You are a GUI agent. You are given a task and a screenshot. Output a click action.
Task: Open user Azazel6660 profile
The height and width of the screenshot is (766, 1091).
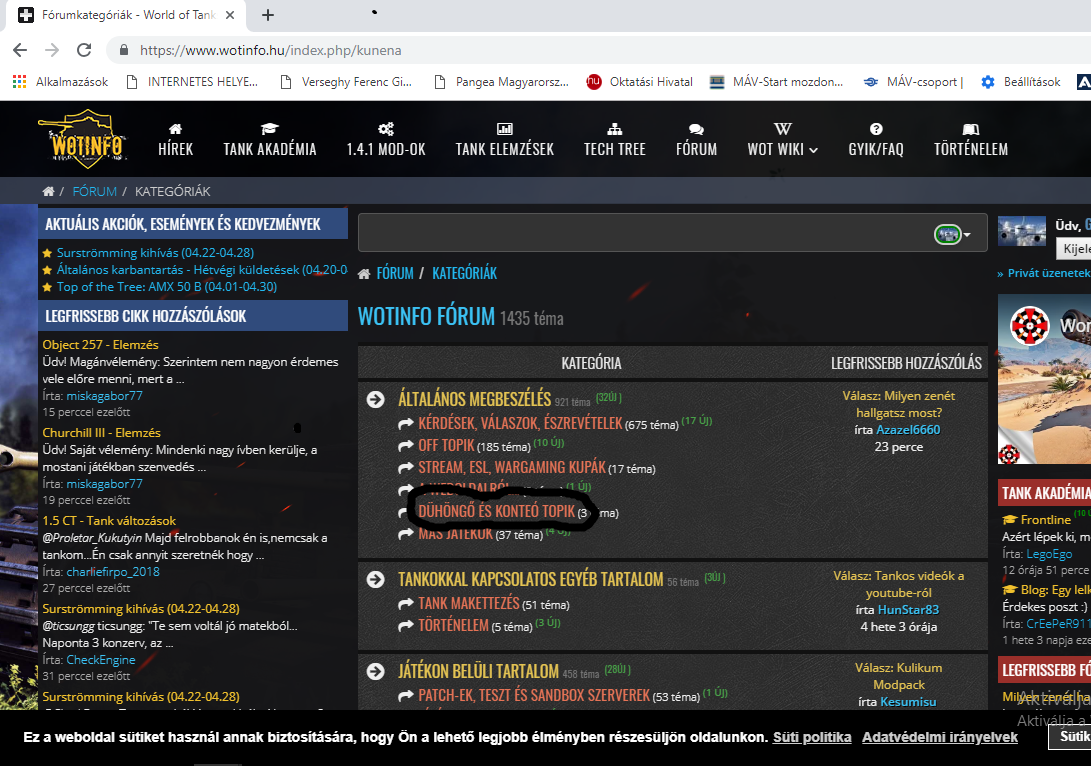(908, 430)
